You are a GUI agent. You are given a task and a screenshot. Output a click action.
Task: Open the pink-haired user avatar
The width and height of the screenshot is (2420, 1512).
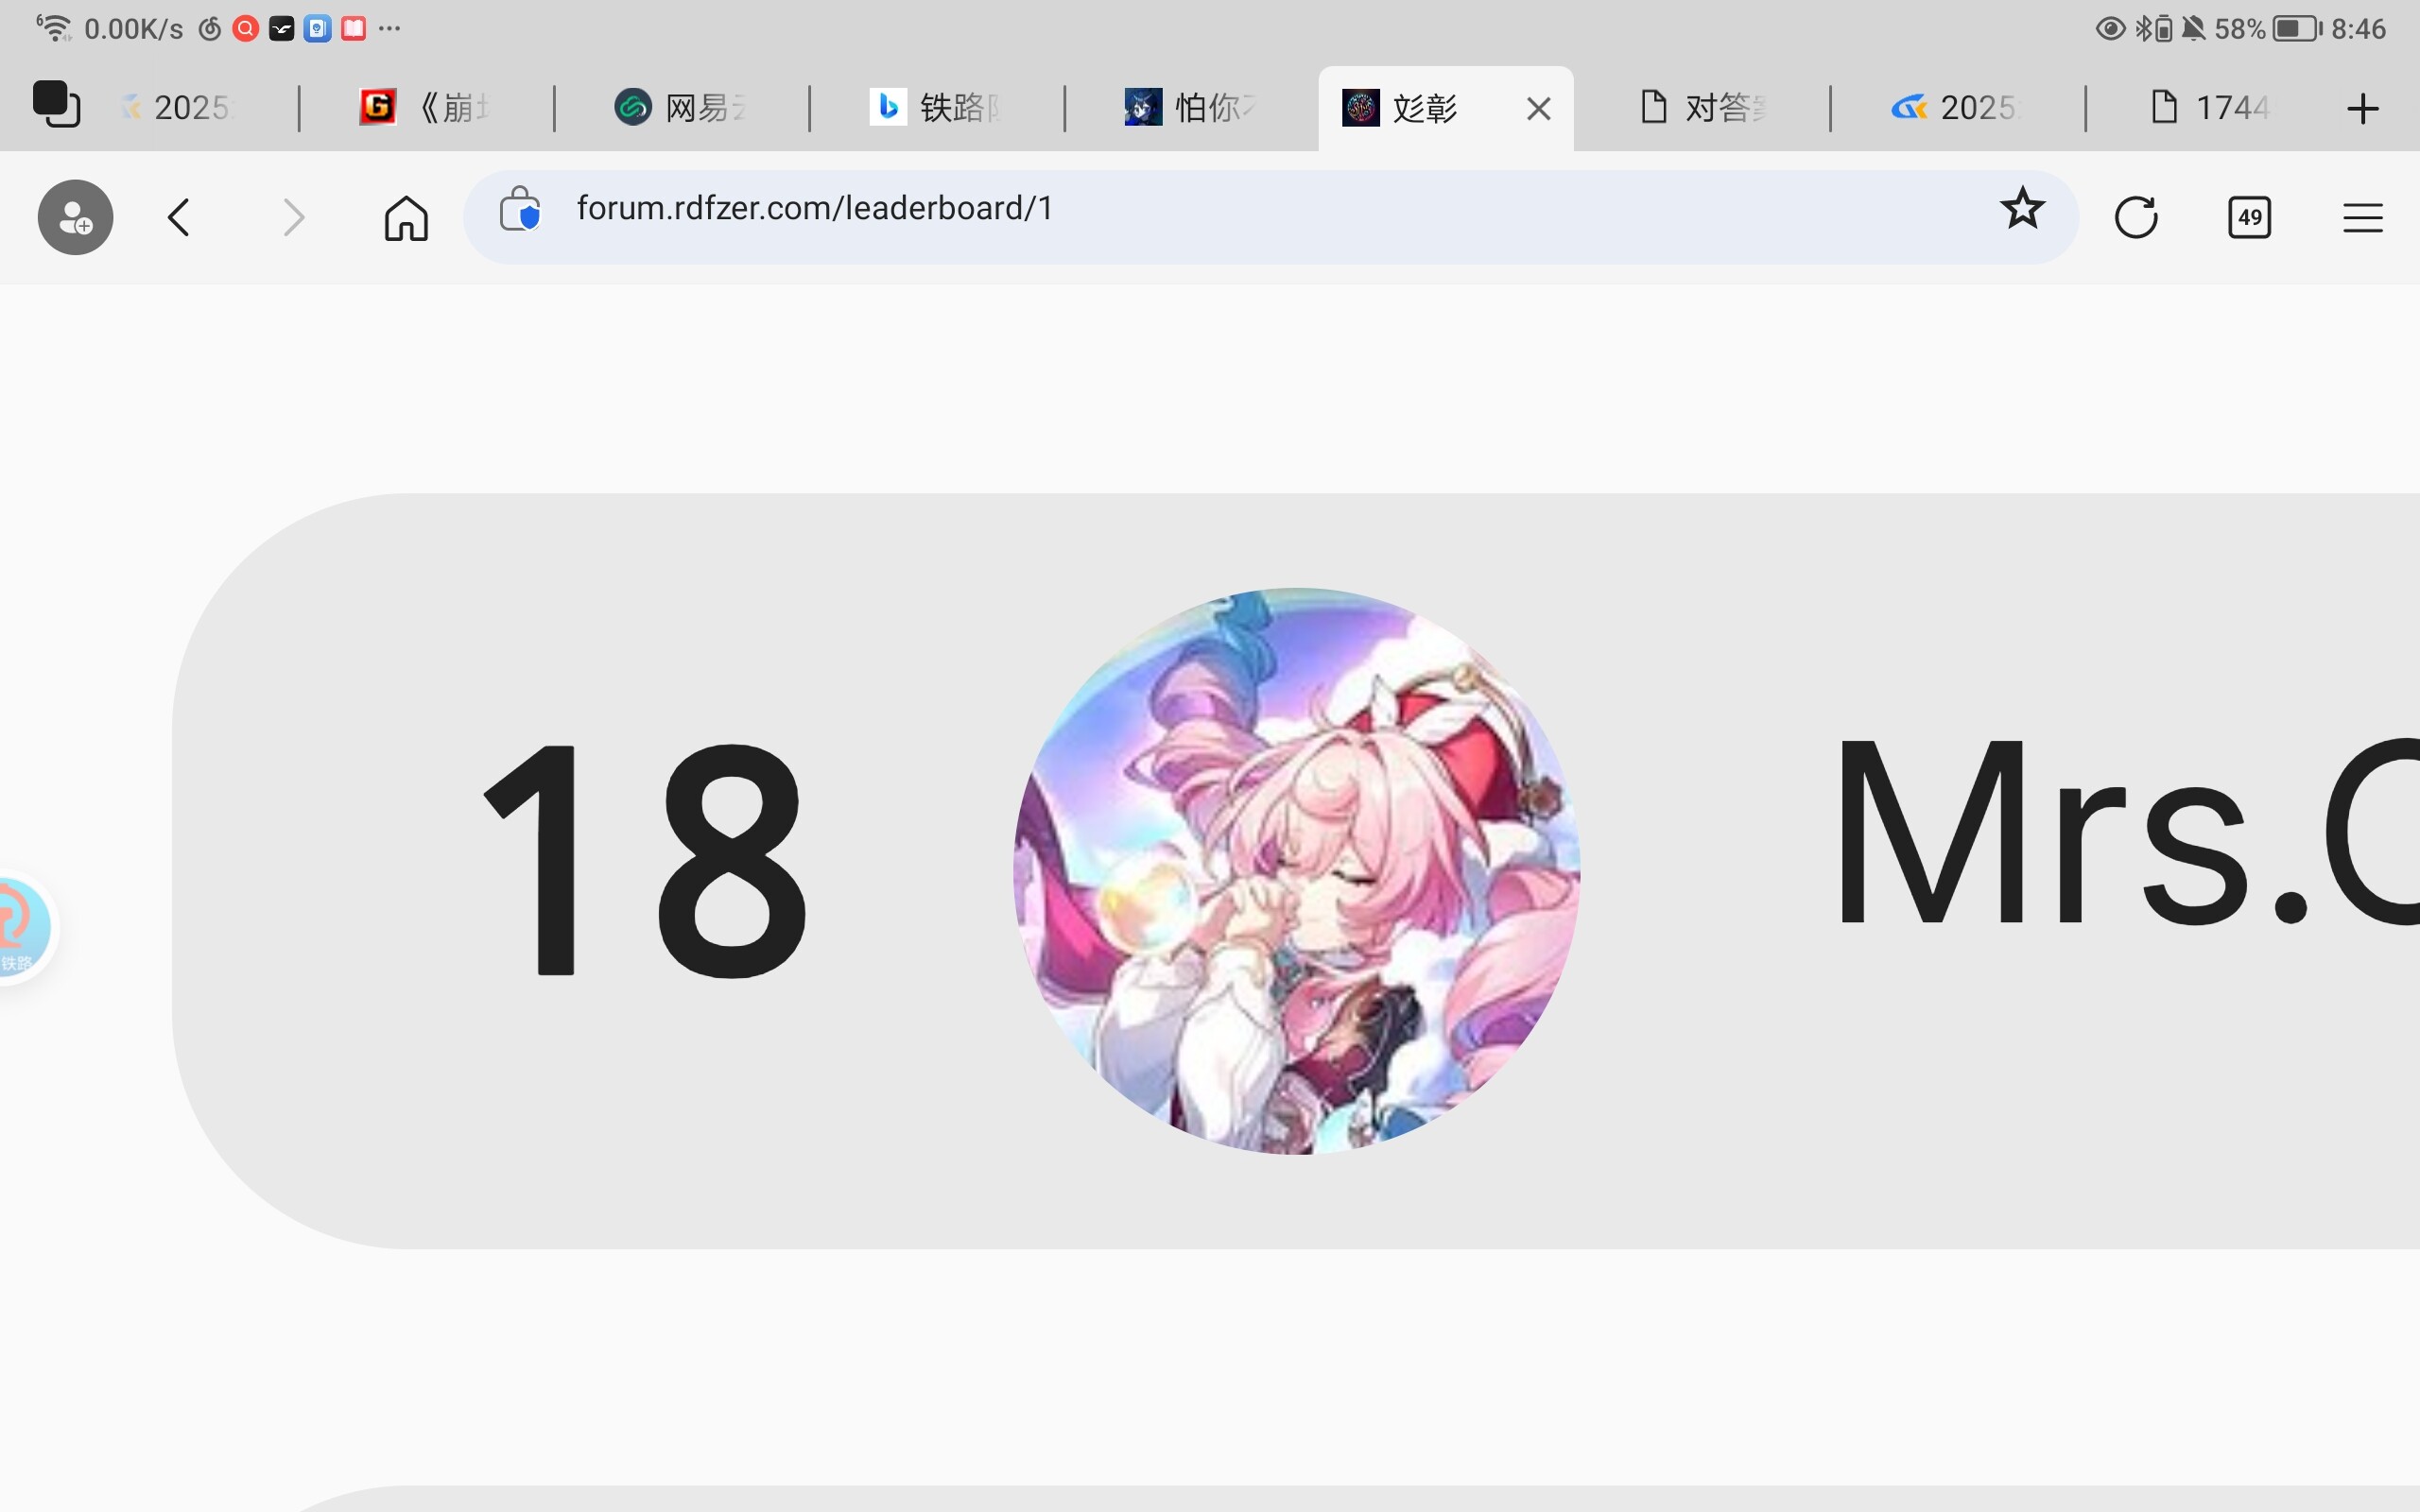1296,871
